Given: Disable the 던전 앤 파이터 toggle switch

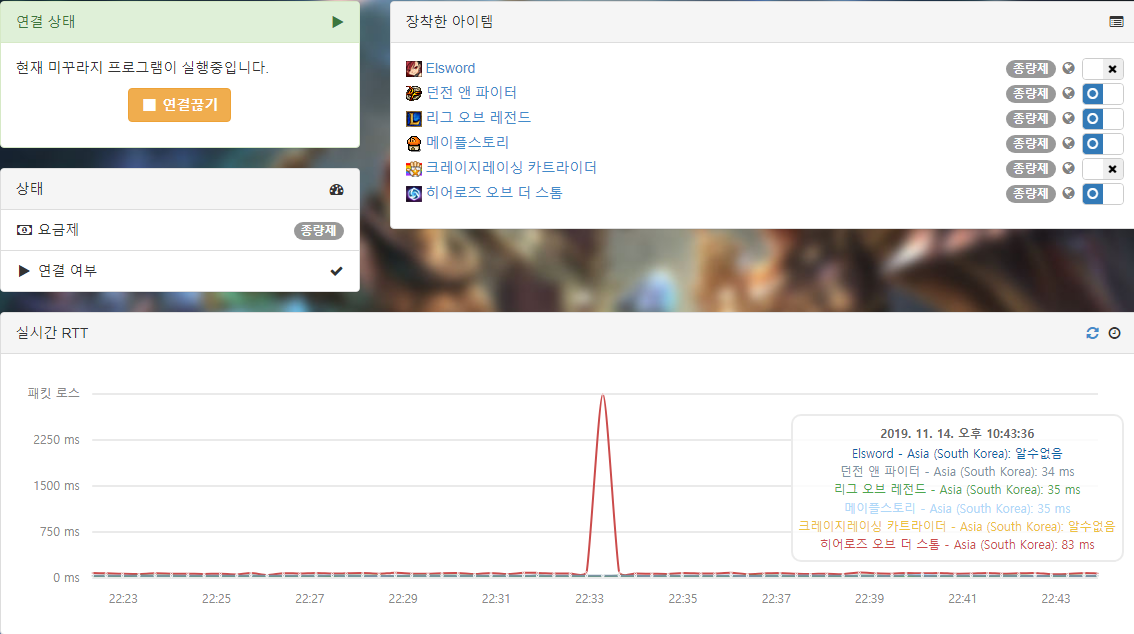Looking at the screenshot, I should tap(1103, 93).
